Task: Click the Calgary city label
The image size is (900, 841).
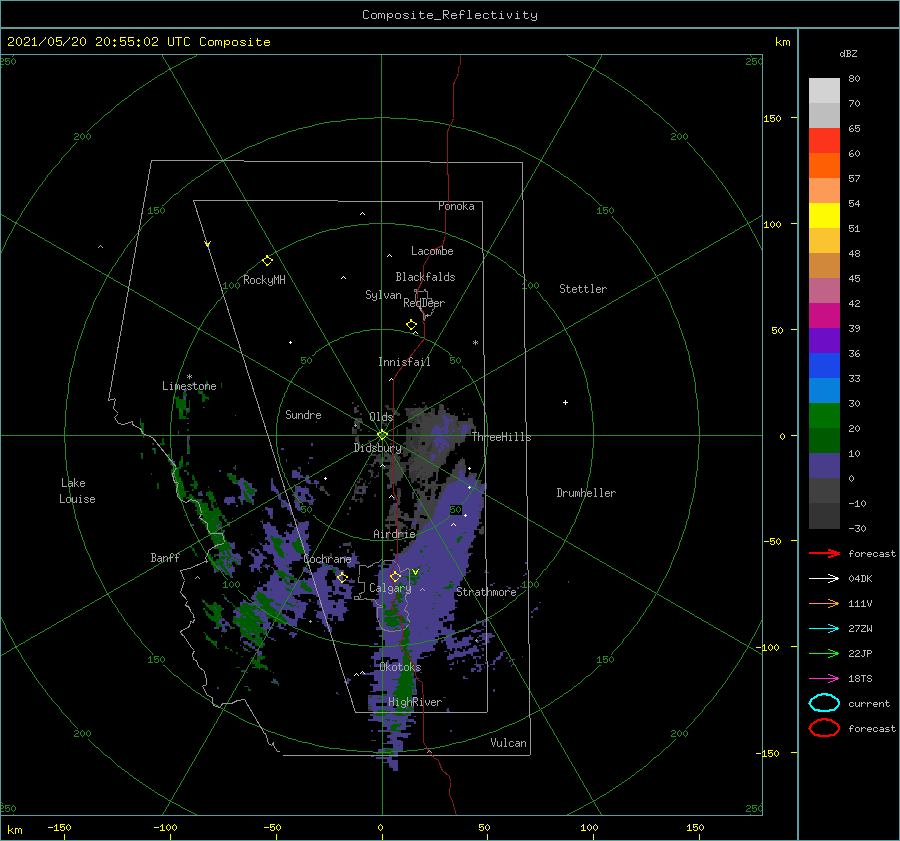Action: (x=390, y=588)
